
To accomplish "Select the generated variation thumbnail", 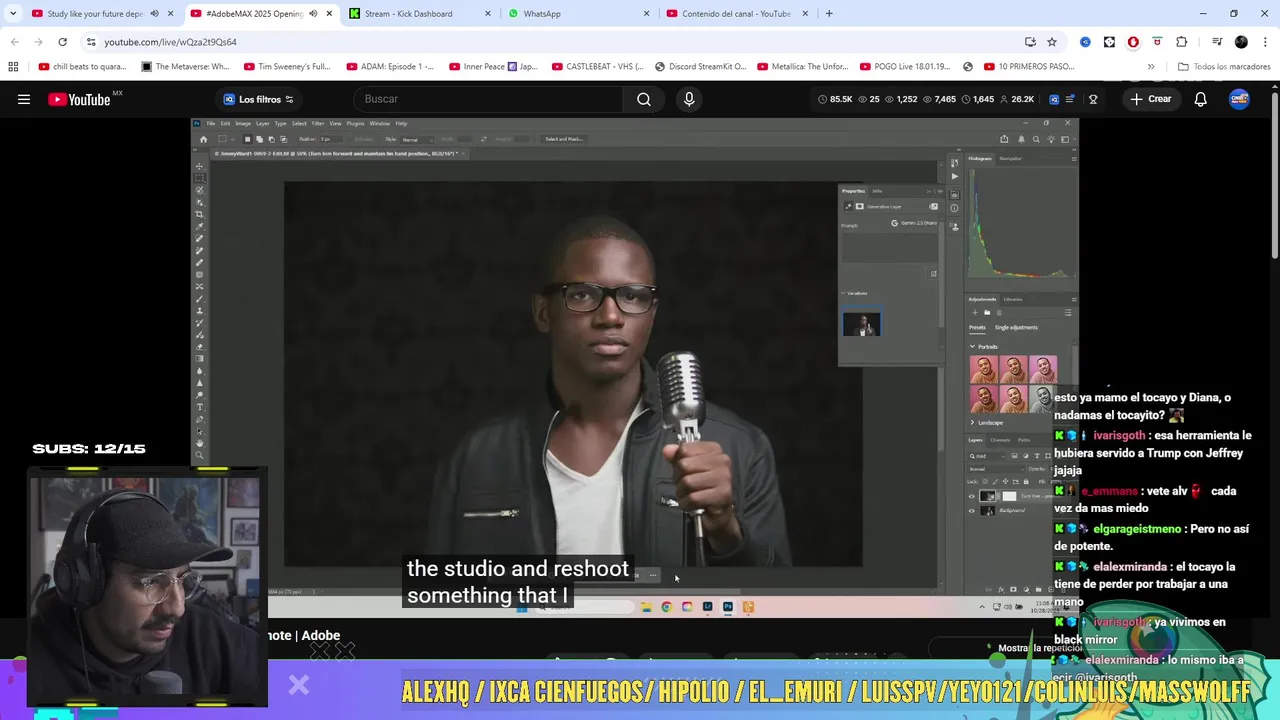I will pos(862,324).
